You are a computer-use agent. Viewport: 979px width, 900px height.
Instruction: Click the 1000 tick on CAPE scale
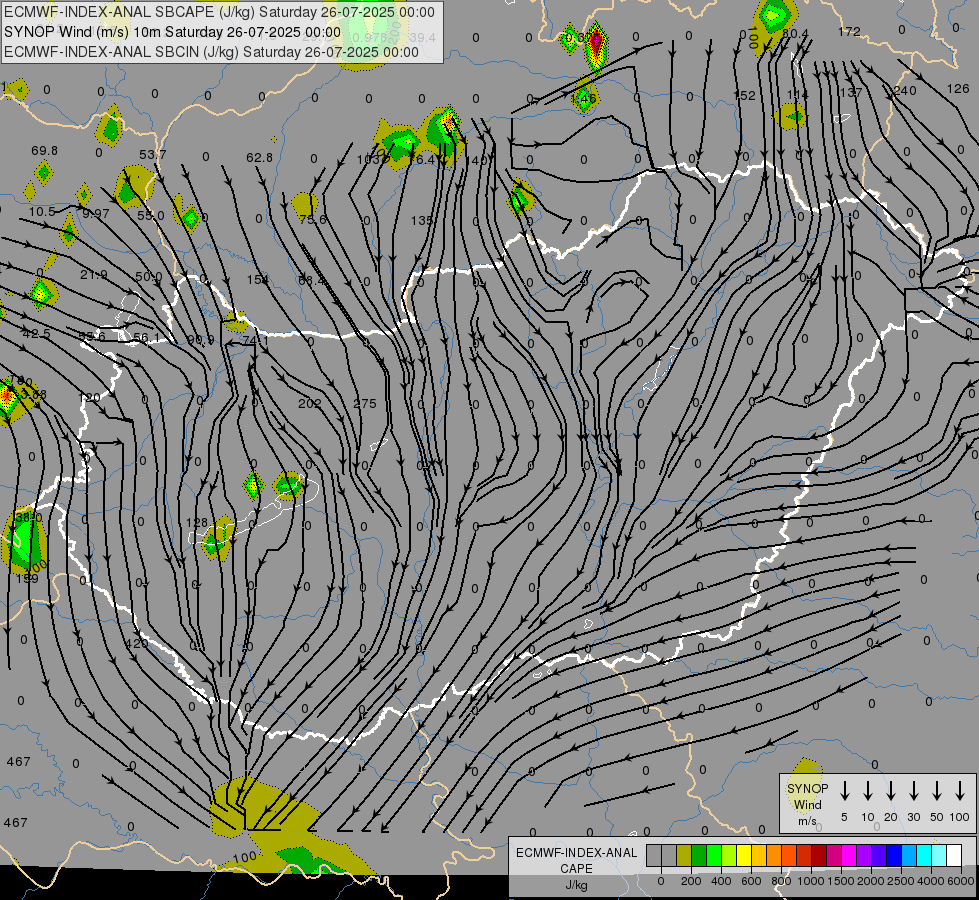tap(810, 881)
